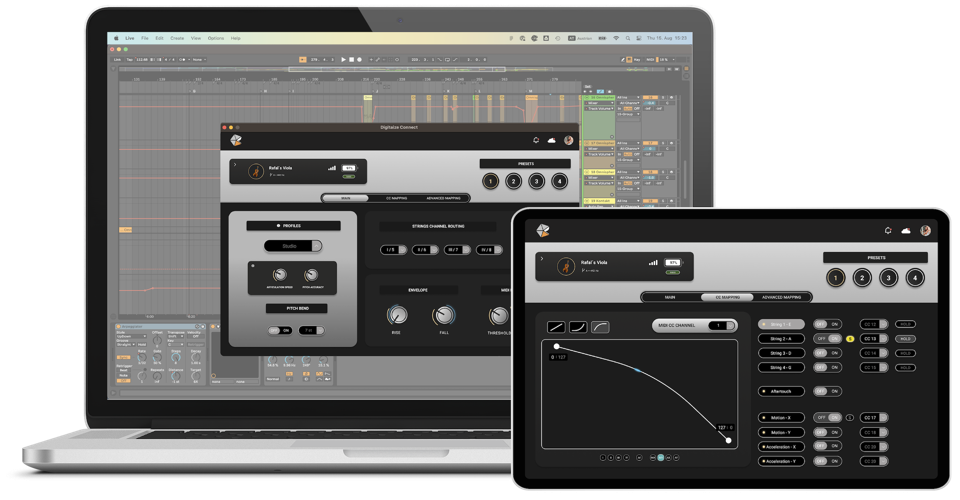Toggle the Pitch Bend OFF/ON switch
Image resolution: width=960 pixels, height=500 pixels.
pos(279,330)
